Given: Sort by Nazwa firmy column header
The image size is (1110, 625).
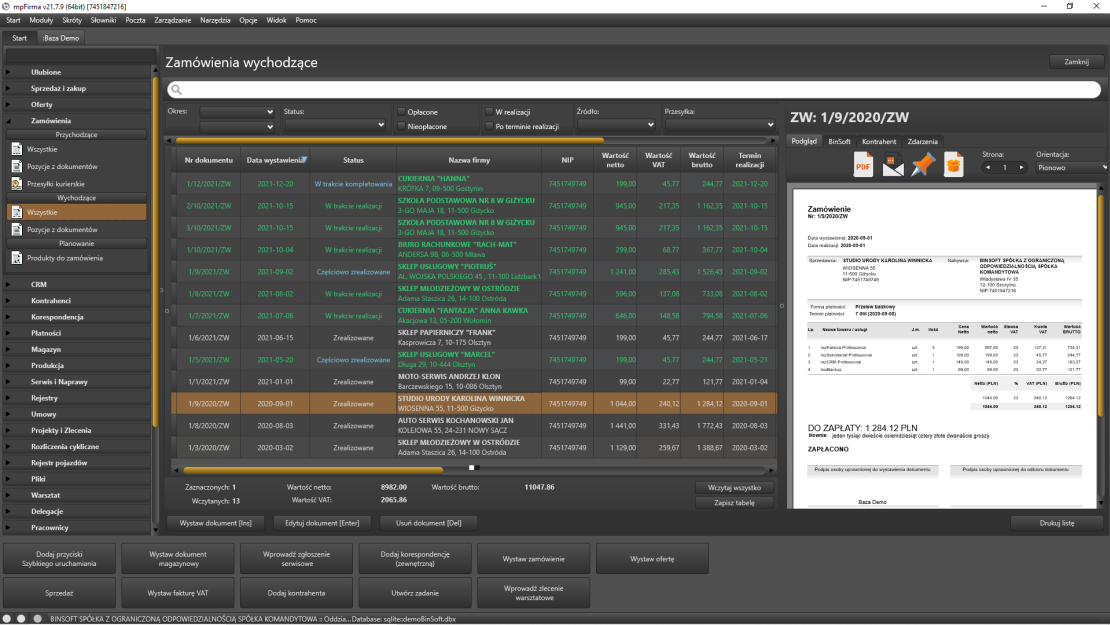Looking at the screenshot, I should 469,160.
